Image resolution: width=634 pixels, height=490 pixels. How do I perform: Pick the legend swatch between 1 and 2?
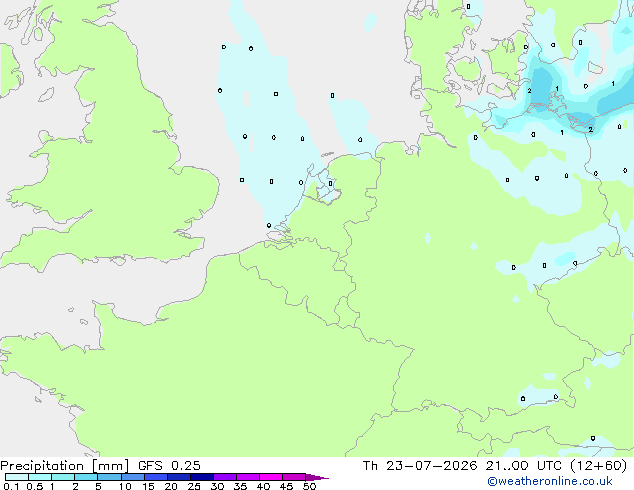coord(63,477)
